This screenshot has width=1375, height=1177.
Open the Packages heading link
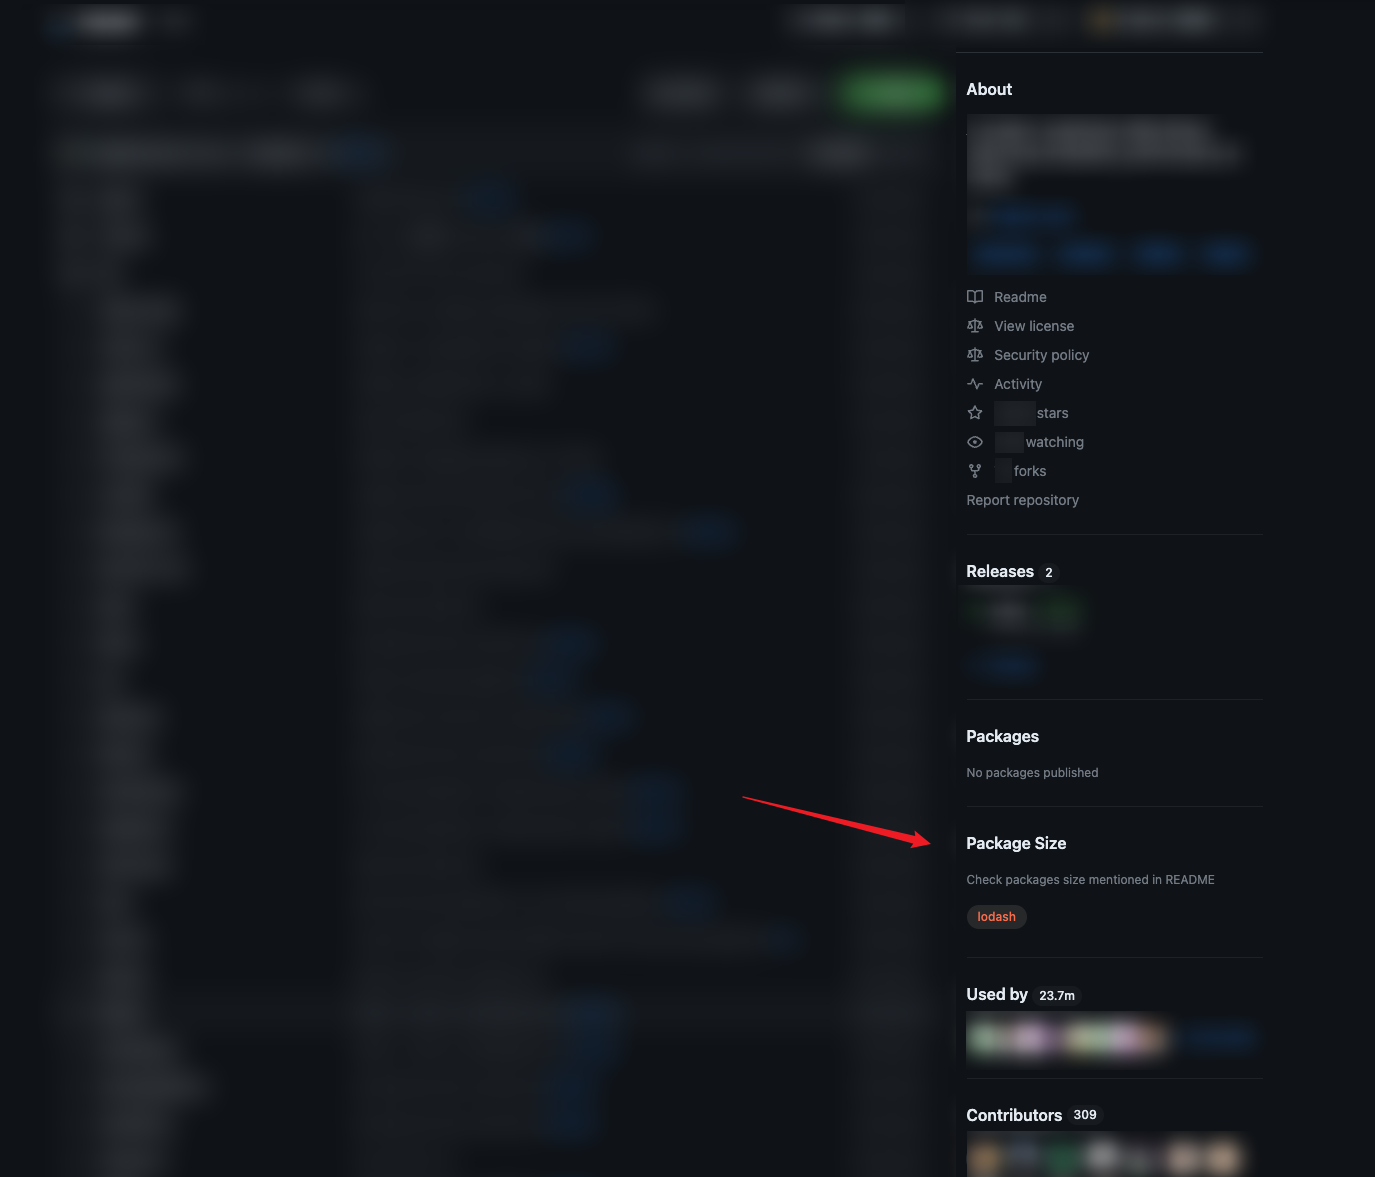tap(1002, 737)
